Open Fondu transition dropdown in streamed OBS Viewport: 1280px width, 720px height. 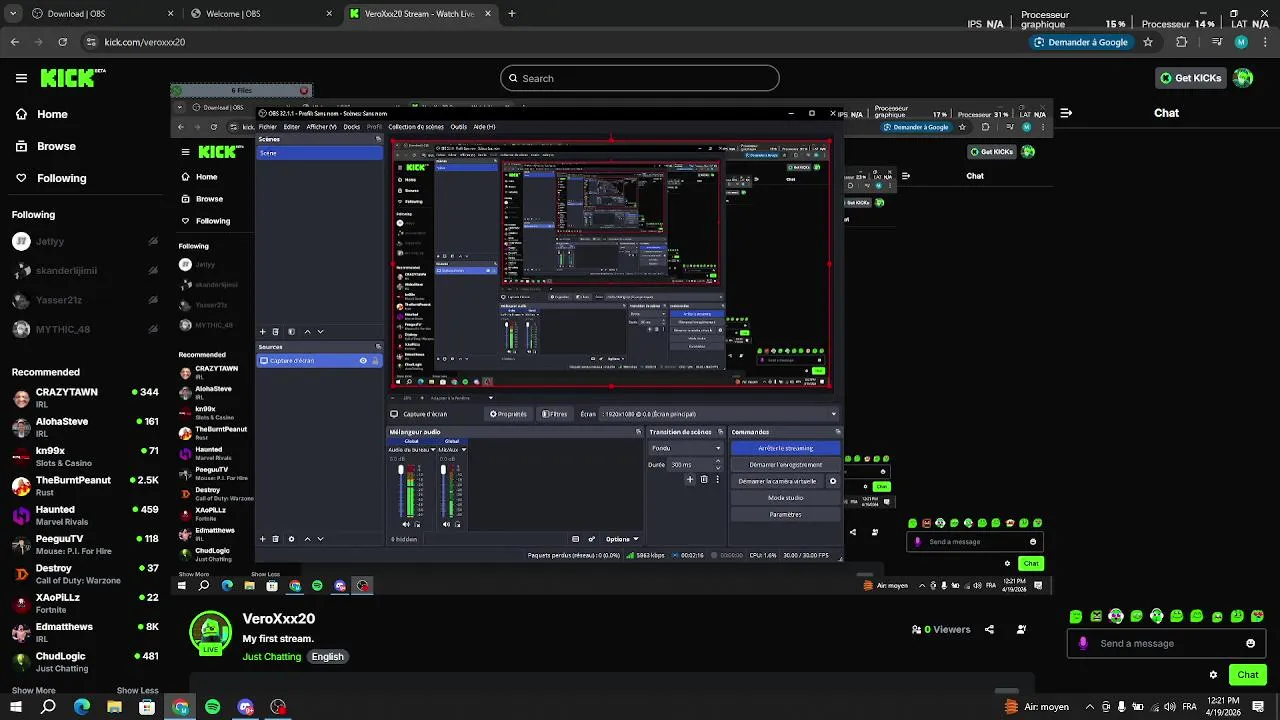[685, 448]
